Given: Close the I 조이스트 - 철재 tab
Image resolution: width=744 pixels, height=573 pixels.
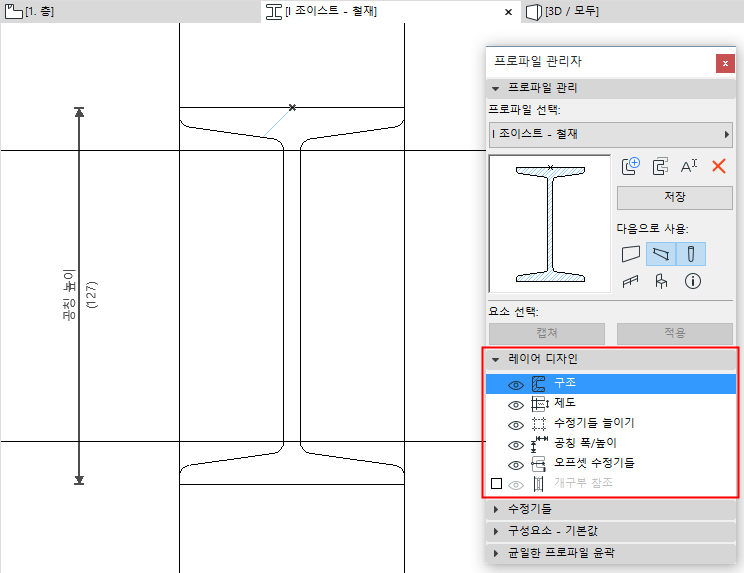Looking at the screenshot, I should (x=508, y=12).
